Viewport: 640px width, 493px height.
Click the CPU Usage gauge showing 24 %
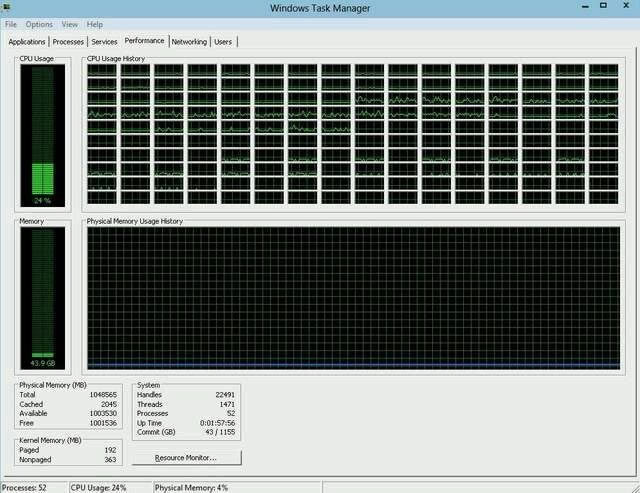point(42,135)
